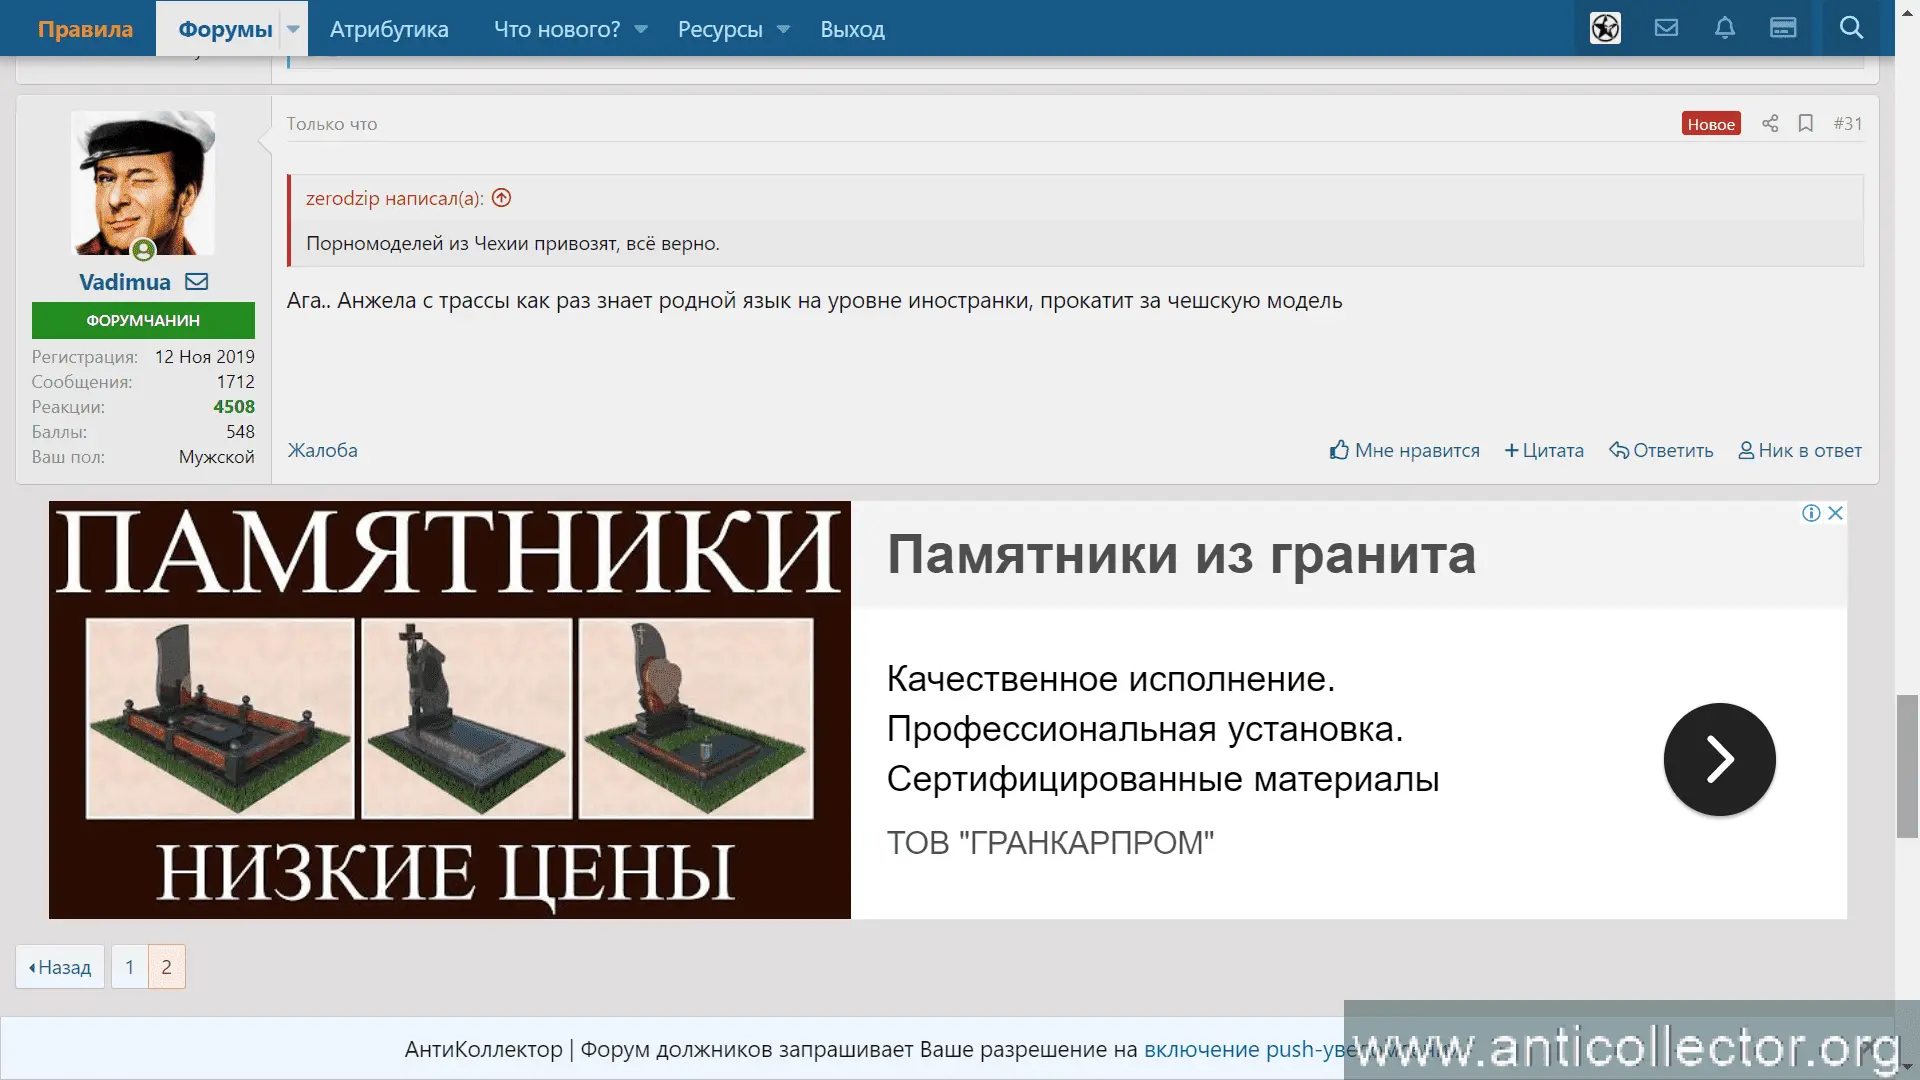This screenshot has height=1080, width=1920.
Task: Expand the Форумы dropdown arrow
Action: point(293,29)
